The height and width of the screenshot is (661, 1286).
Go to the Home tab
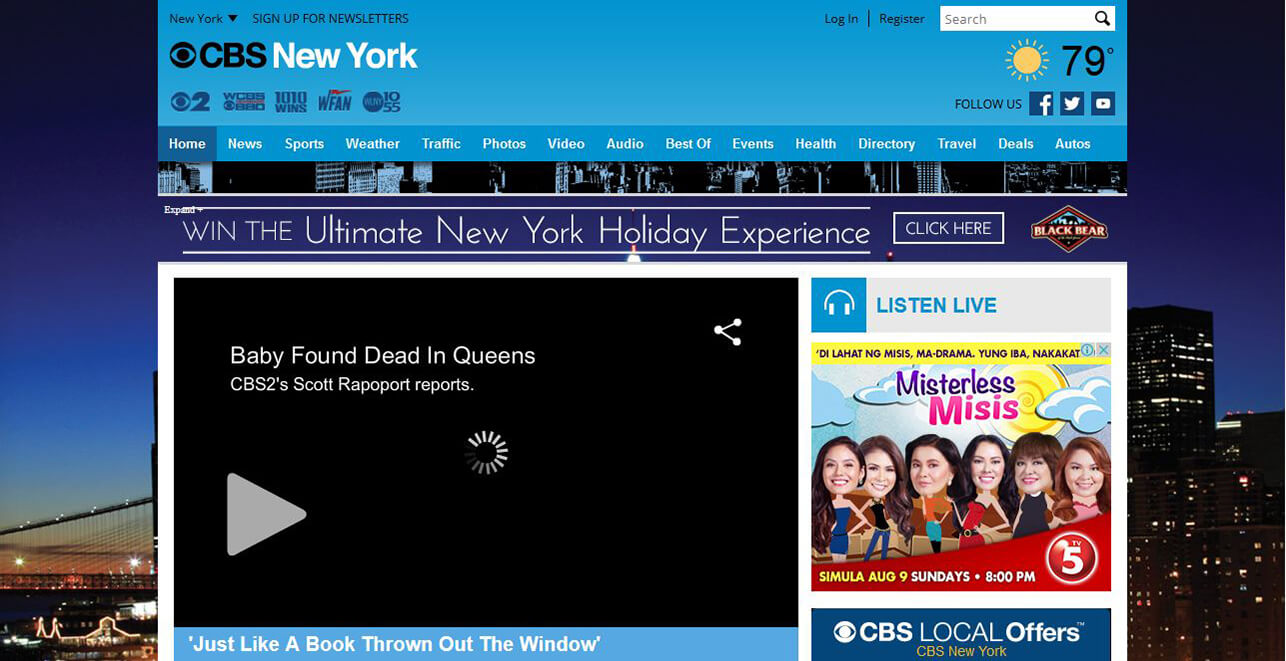pyautogui.click(x=187, y=144)
